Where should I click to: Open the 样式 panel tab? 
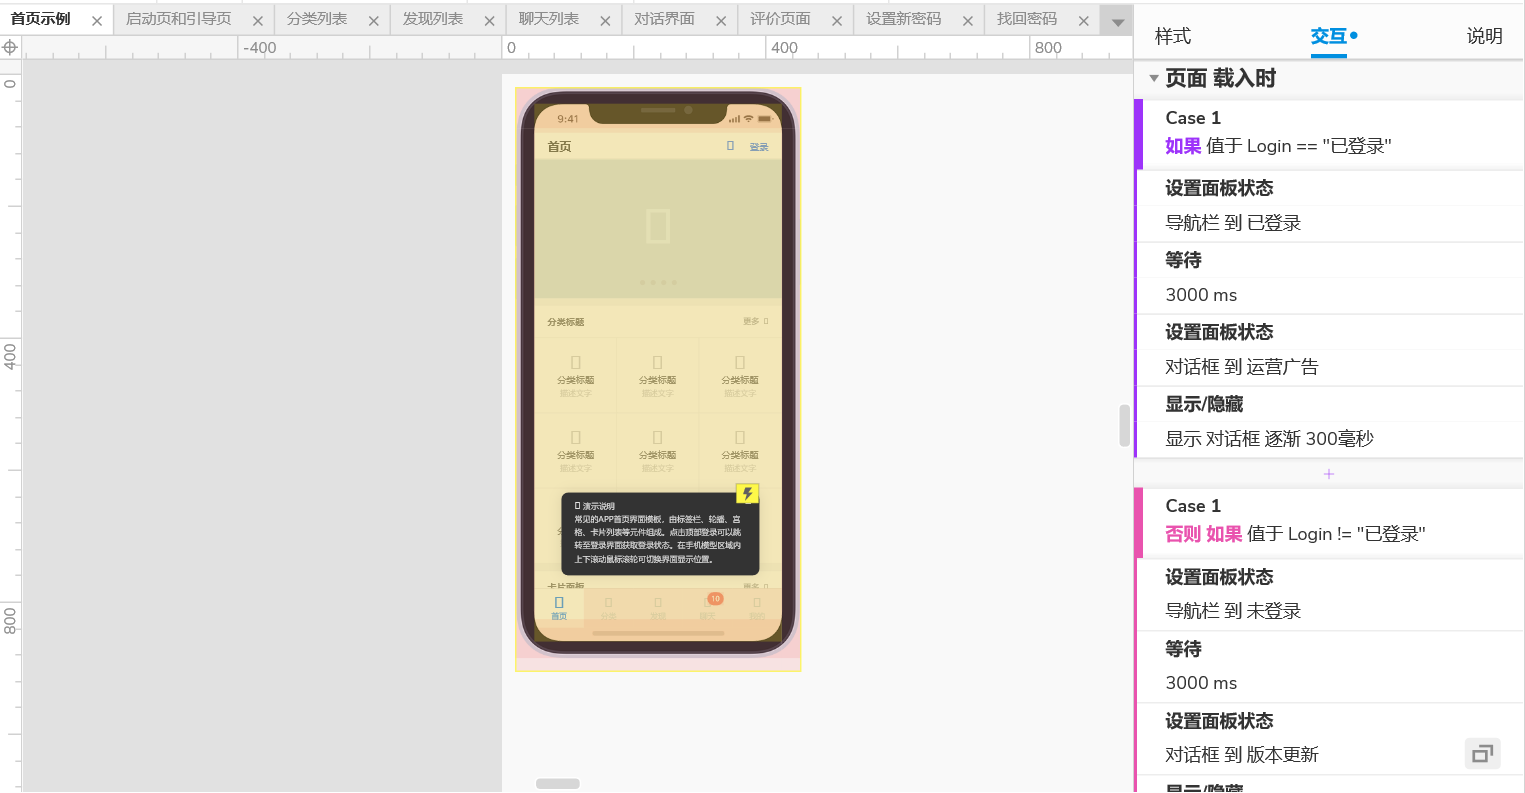(x=1173, y=36)
